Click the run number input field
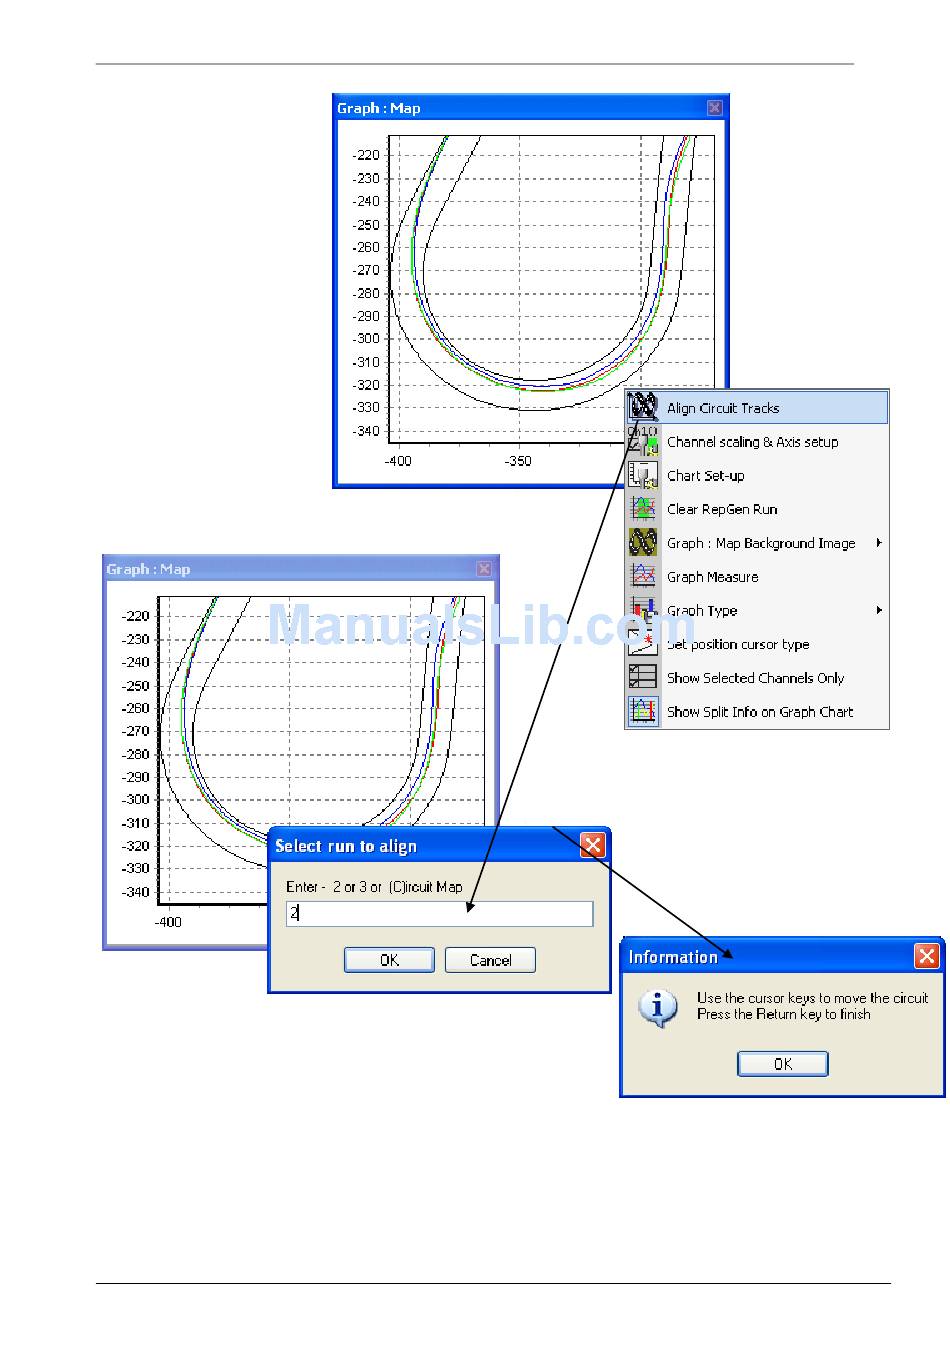Screen dimensions: 950x1359 click(x=440, y=913)
